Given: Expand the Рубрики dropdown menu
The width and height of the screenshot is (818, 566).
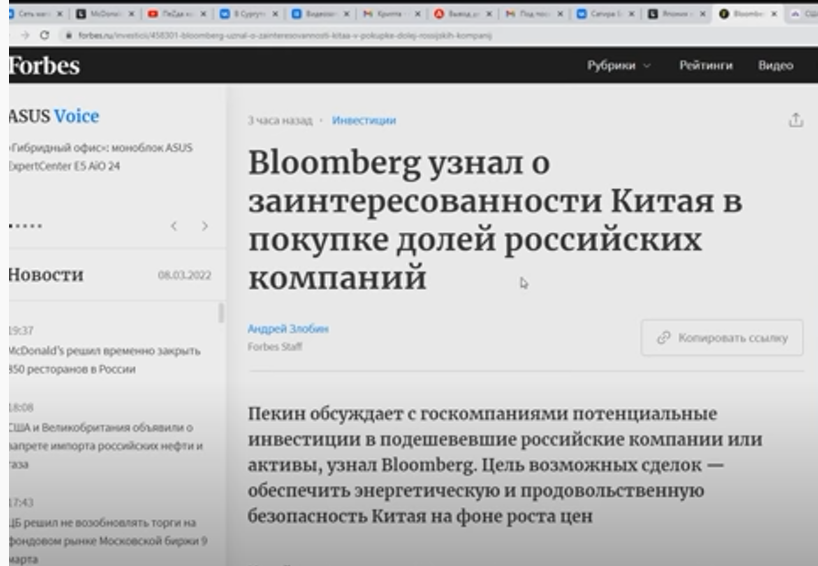Looking at the screenshot, I should tap(618, 66).
